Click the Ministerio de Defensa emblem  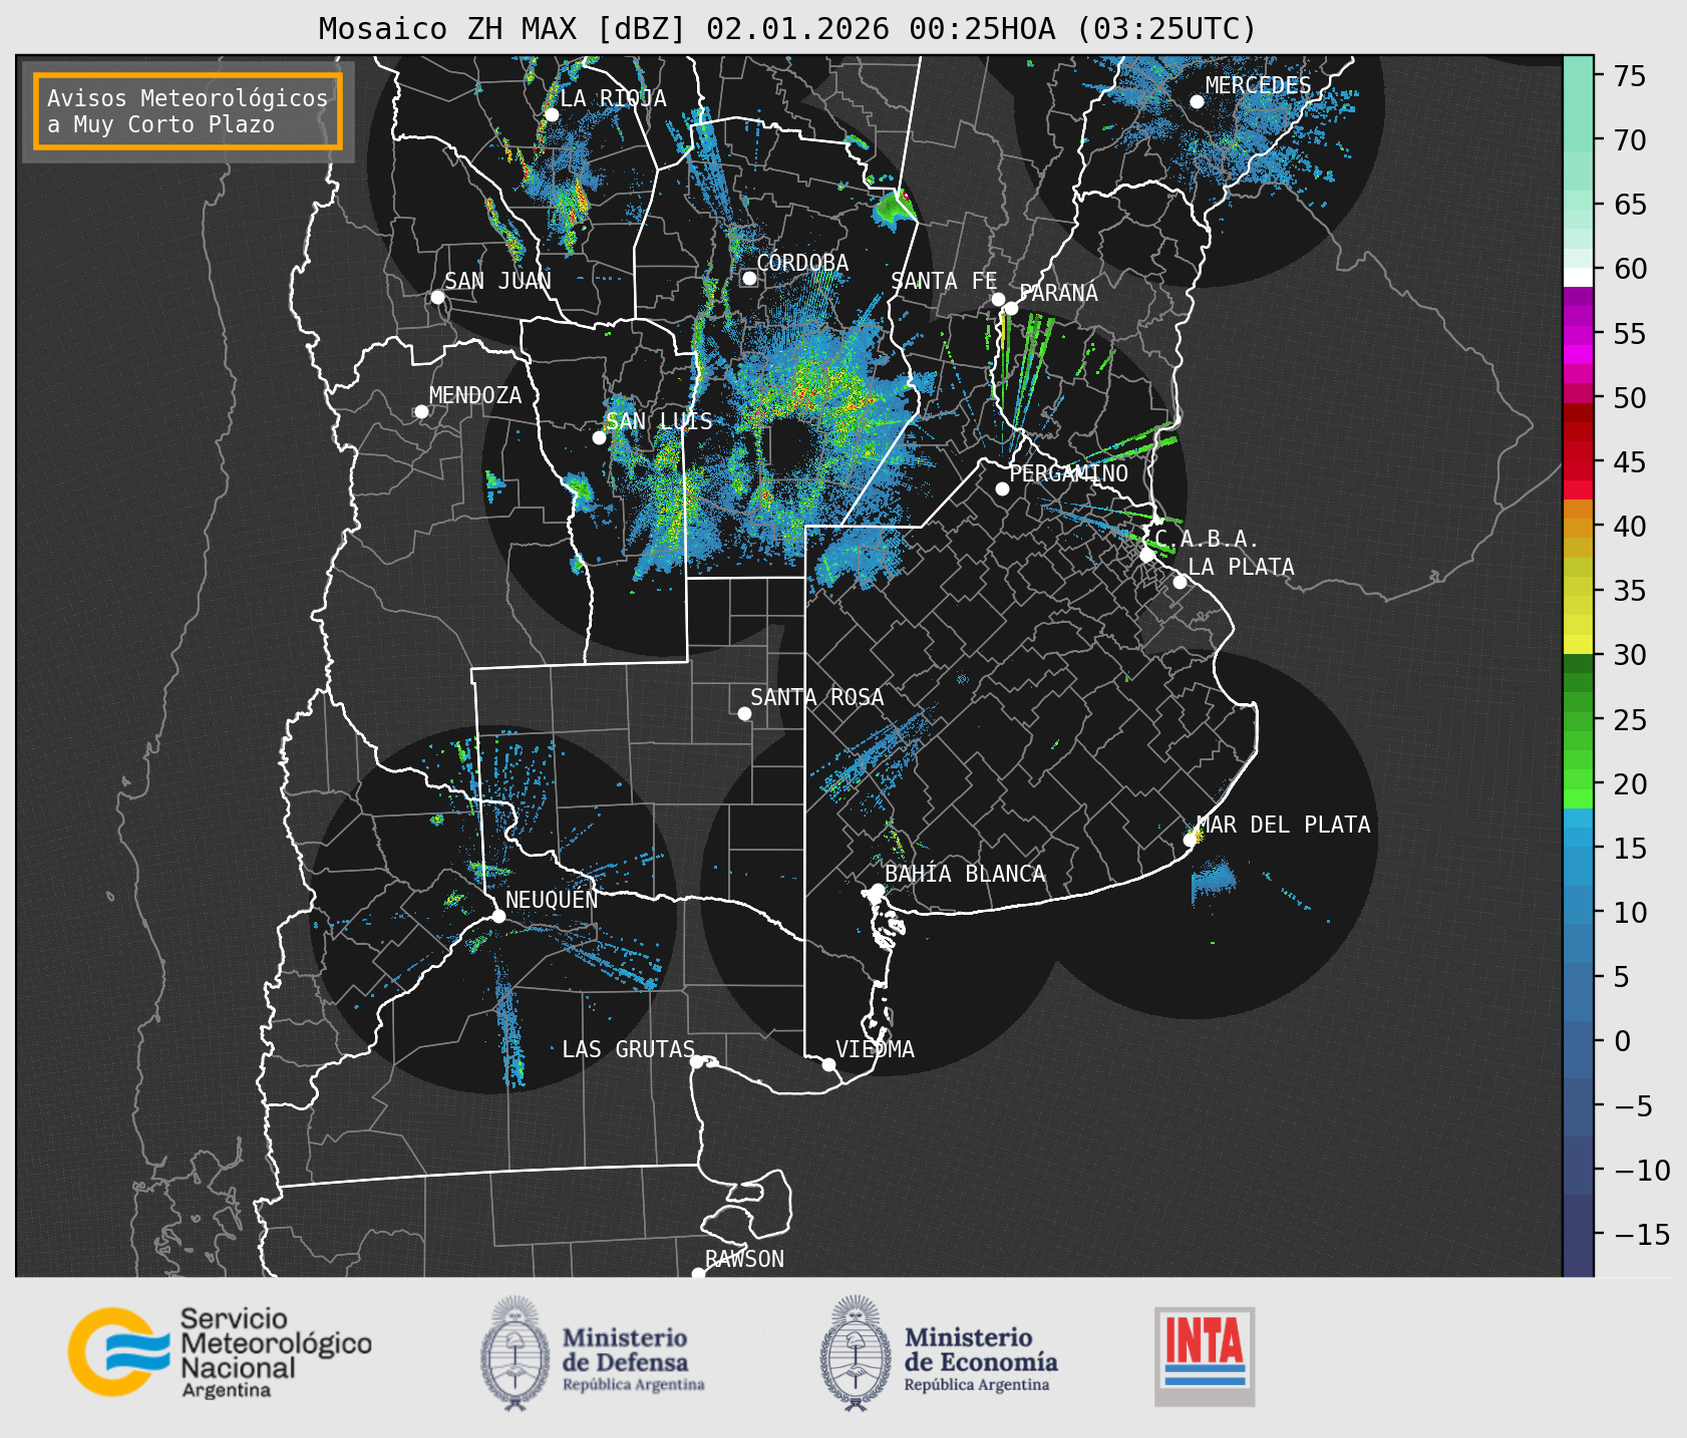click(515, 1353)
